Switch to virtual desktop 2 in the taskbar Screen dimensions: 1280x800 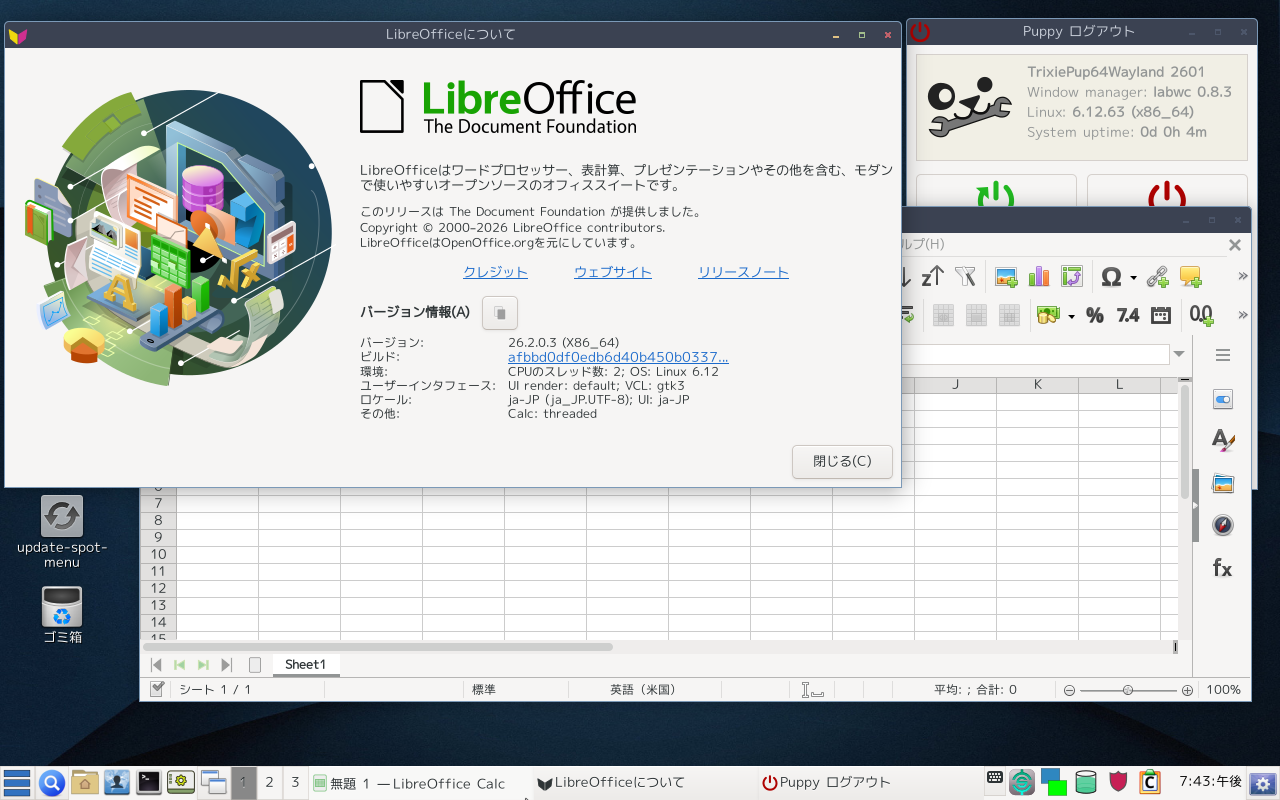[269, 783]
